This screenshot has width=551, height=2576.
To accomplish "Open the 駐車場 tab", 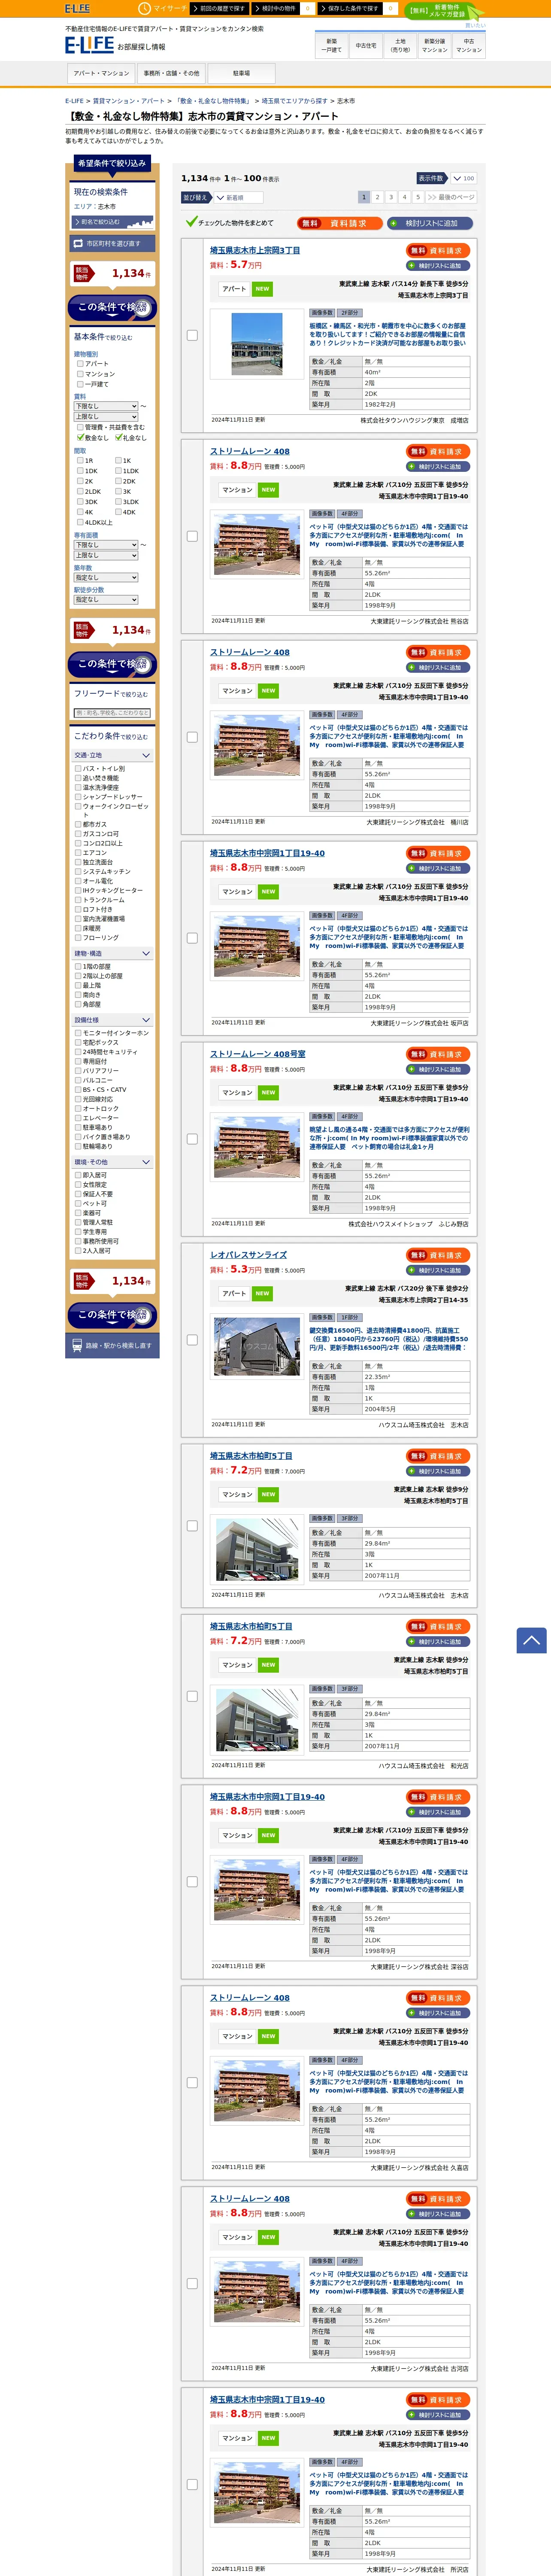I will tap(241, 73).
